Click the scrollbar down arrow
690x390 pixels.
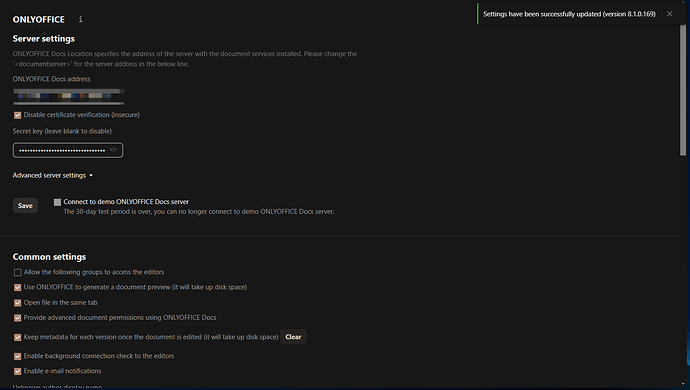[x=683, y=385]
